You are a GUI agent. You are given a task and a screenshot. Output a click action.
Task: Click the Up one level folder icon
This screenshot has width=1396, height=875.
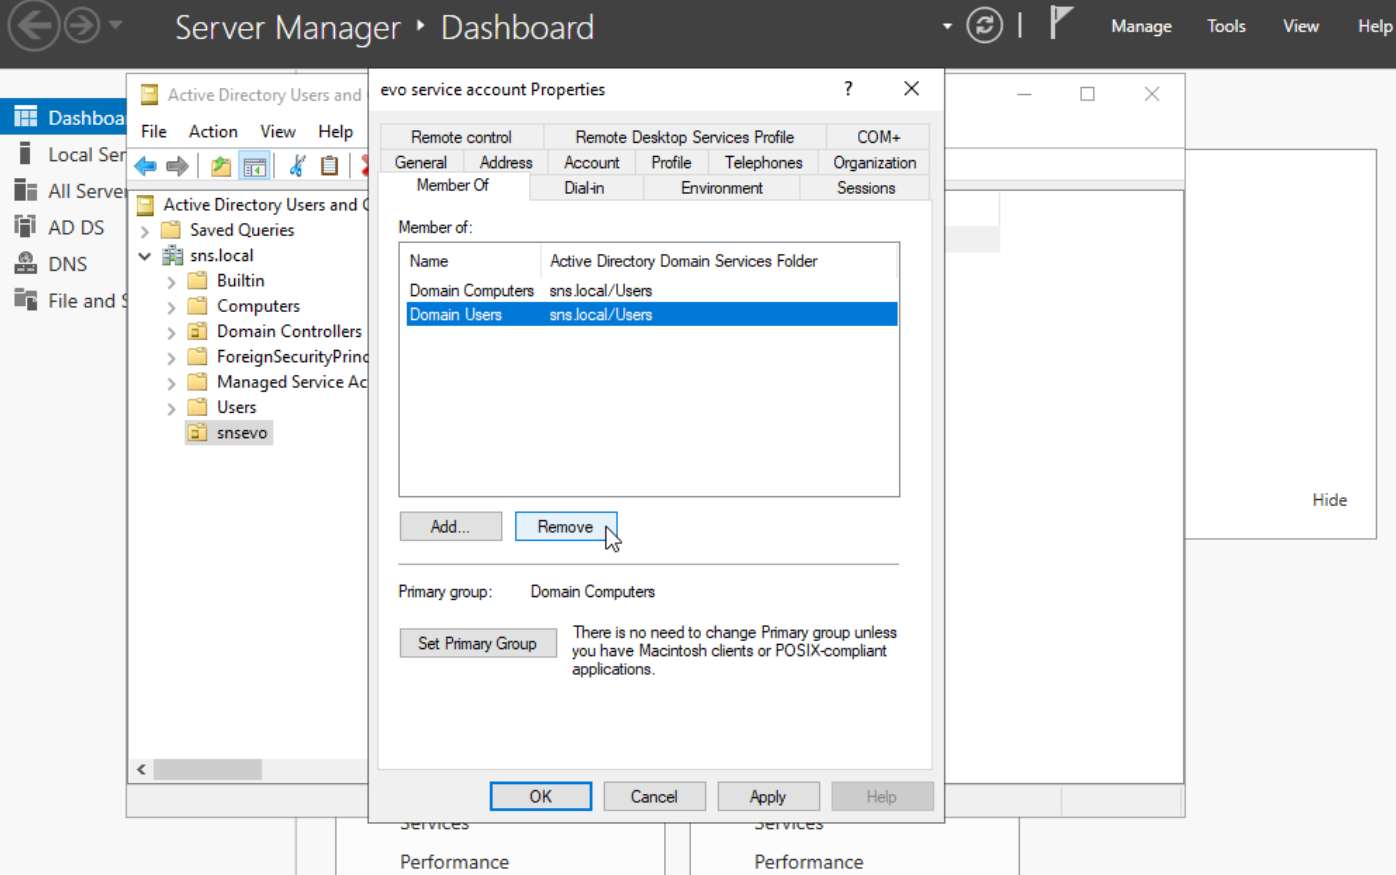[221, 166]
